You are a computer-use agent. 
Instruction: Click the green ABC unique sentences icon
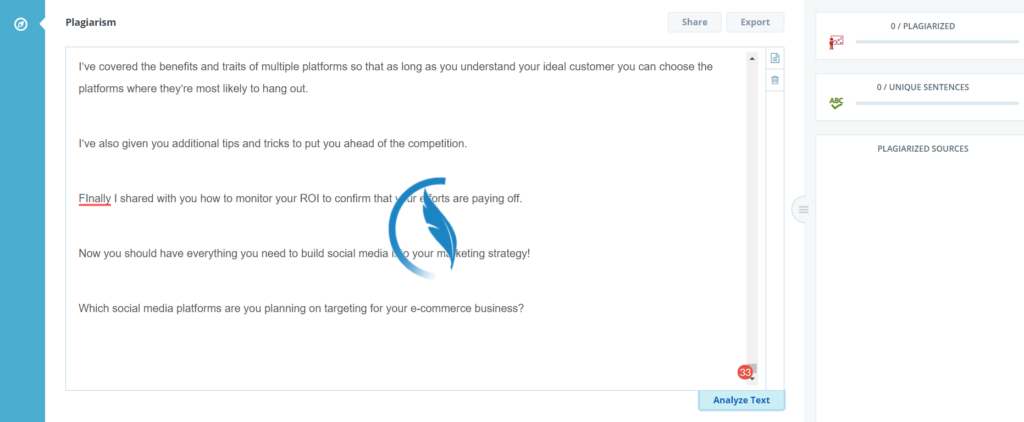click(x=836, y=103)
